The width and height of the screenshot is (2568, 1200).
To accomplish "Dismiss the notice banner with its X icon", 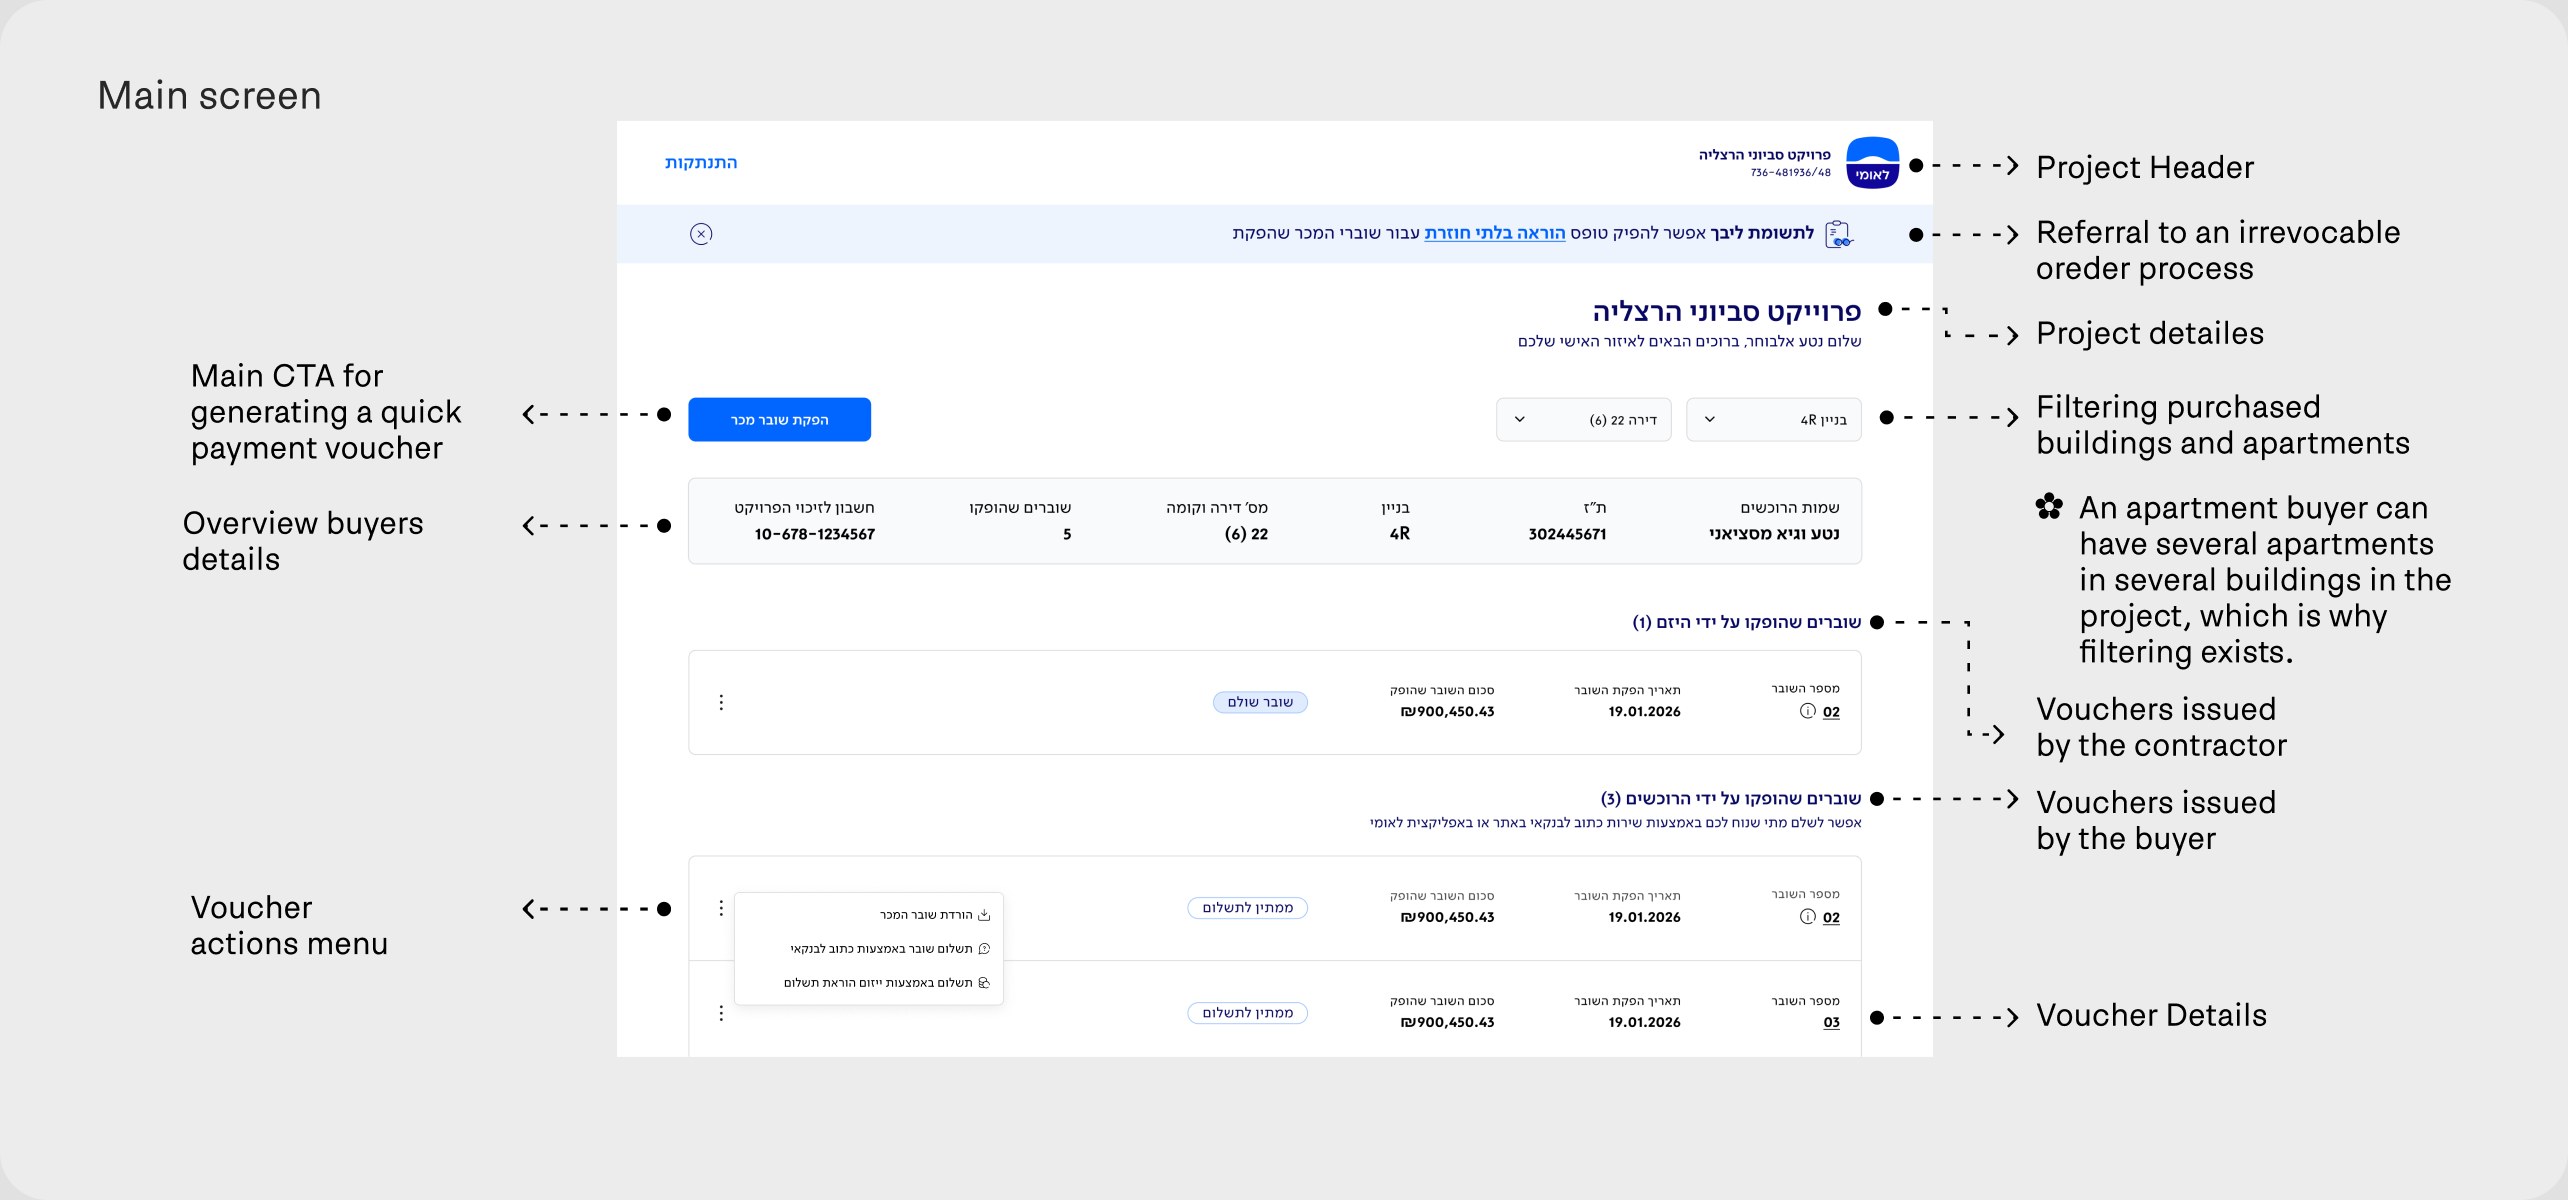I will pos(701,234).
